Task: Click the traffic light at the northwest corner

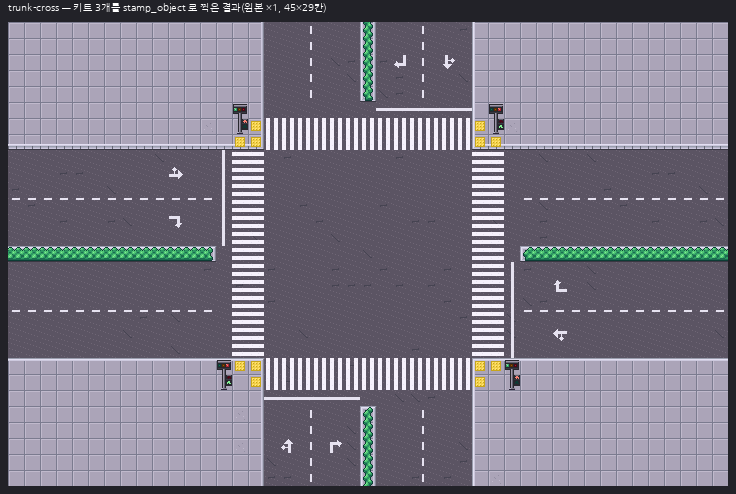Action: [240, 119]
